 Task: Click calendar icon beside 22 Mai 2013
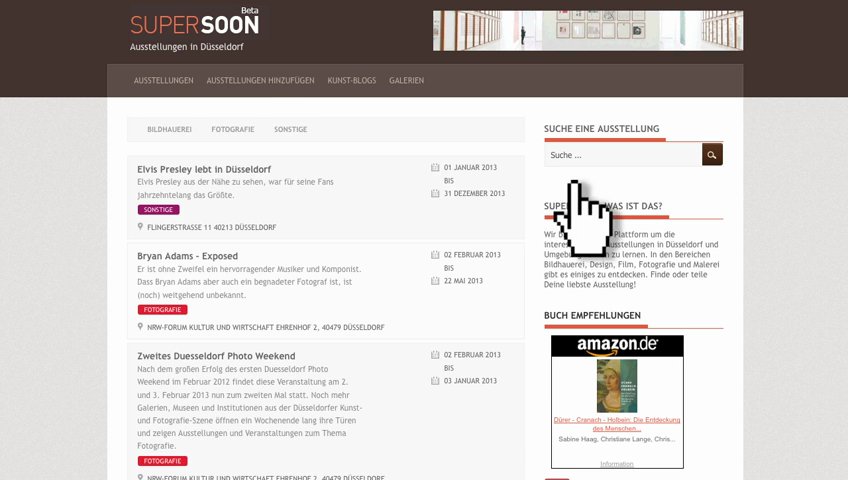tap(435, 281)
